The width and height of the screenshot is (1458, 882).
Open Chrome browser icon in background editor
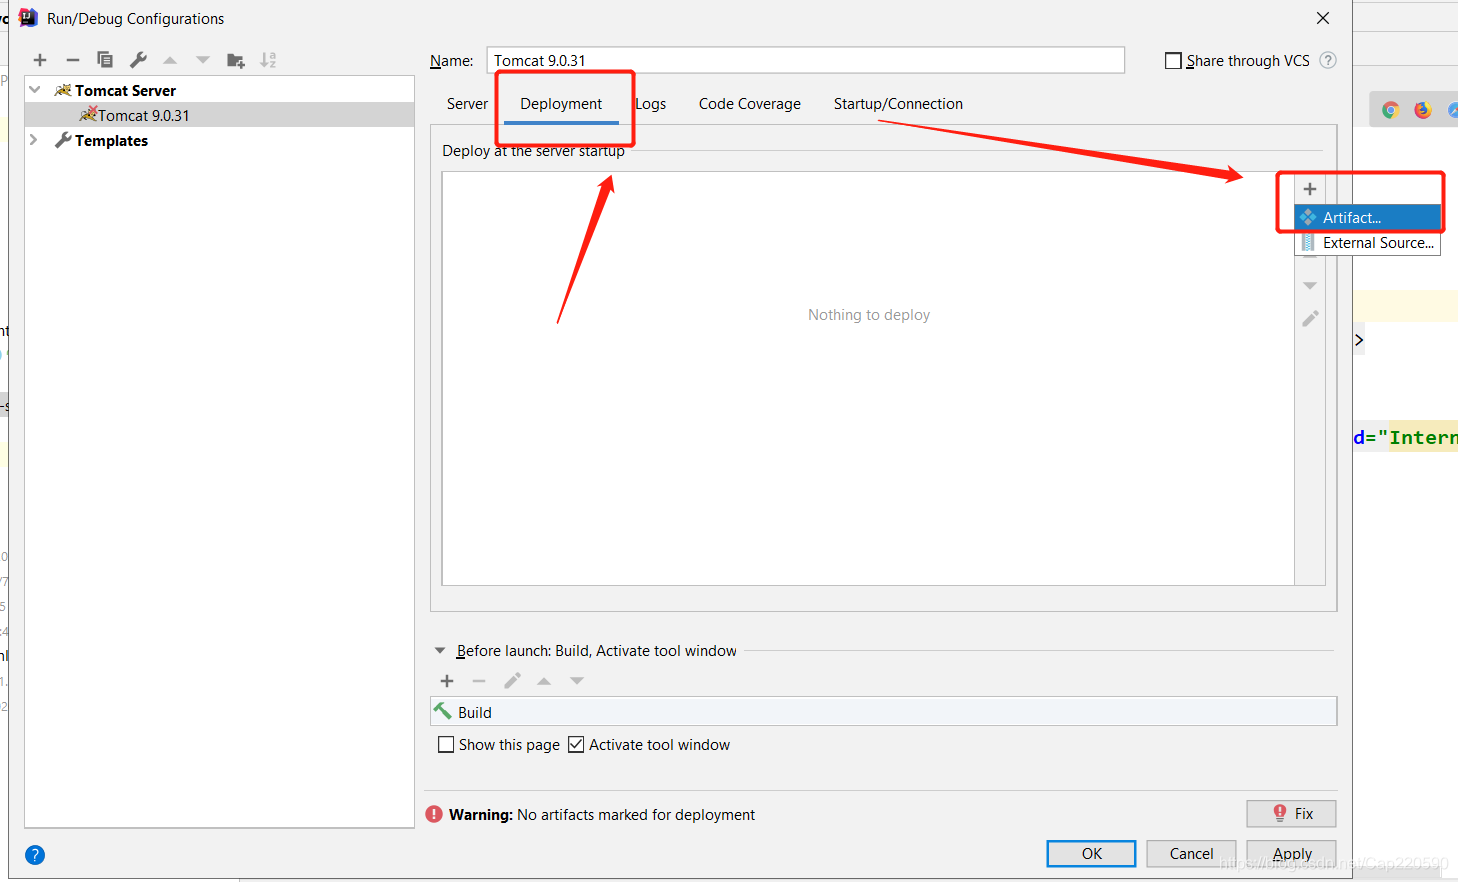pos(1390,110)
